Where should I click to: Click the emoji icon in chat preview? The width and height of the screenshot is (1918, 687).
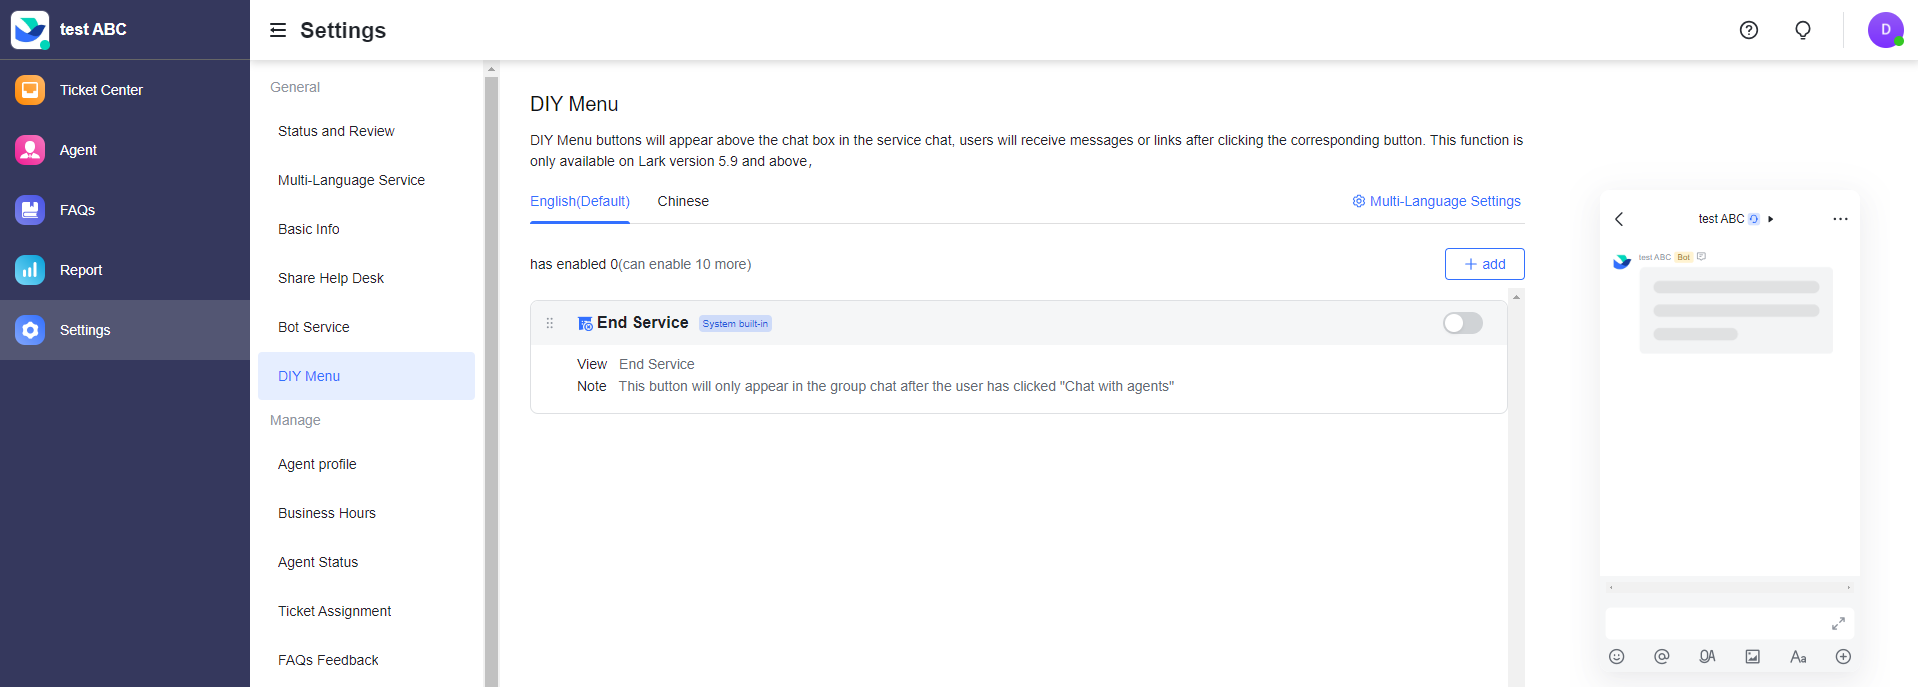point(1617,657)
